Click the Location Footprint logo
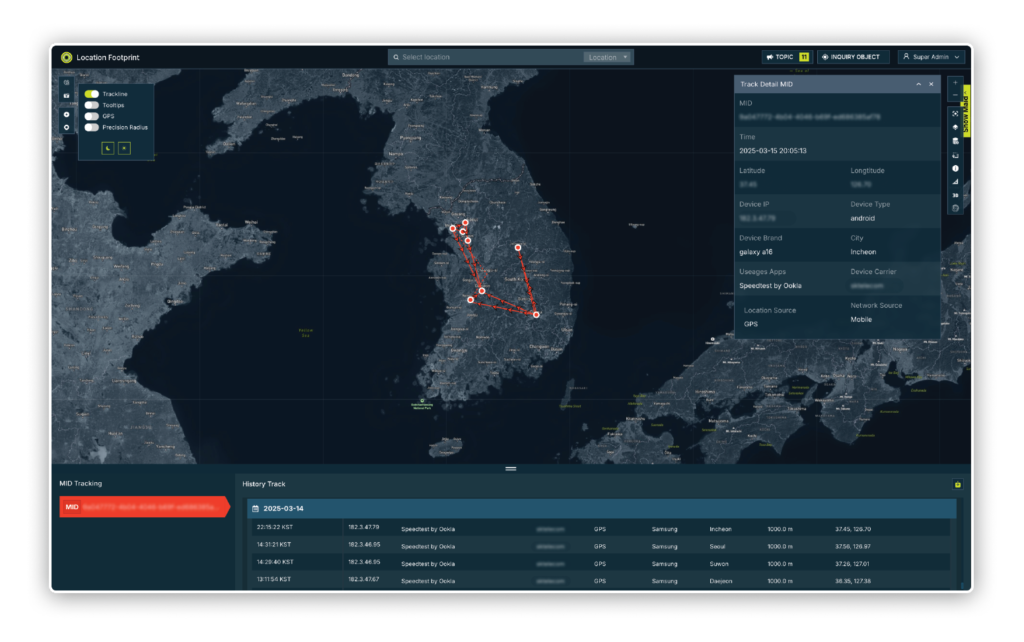The width and height of the screenshot is (1024, 642). pos(67,57)
